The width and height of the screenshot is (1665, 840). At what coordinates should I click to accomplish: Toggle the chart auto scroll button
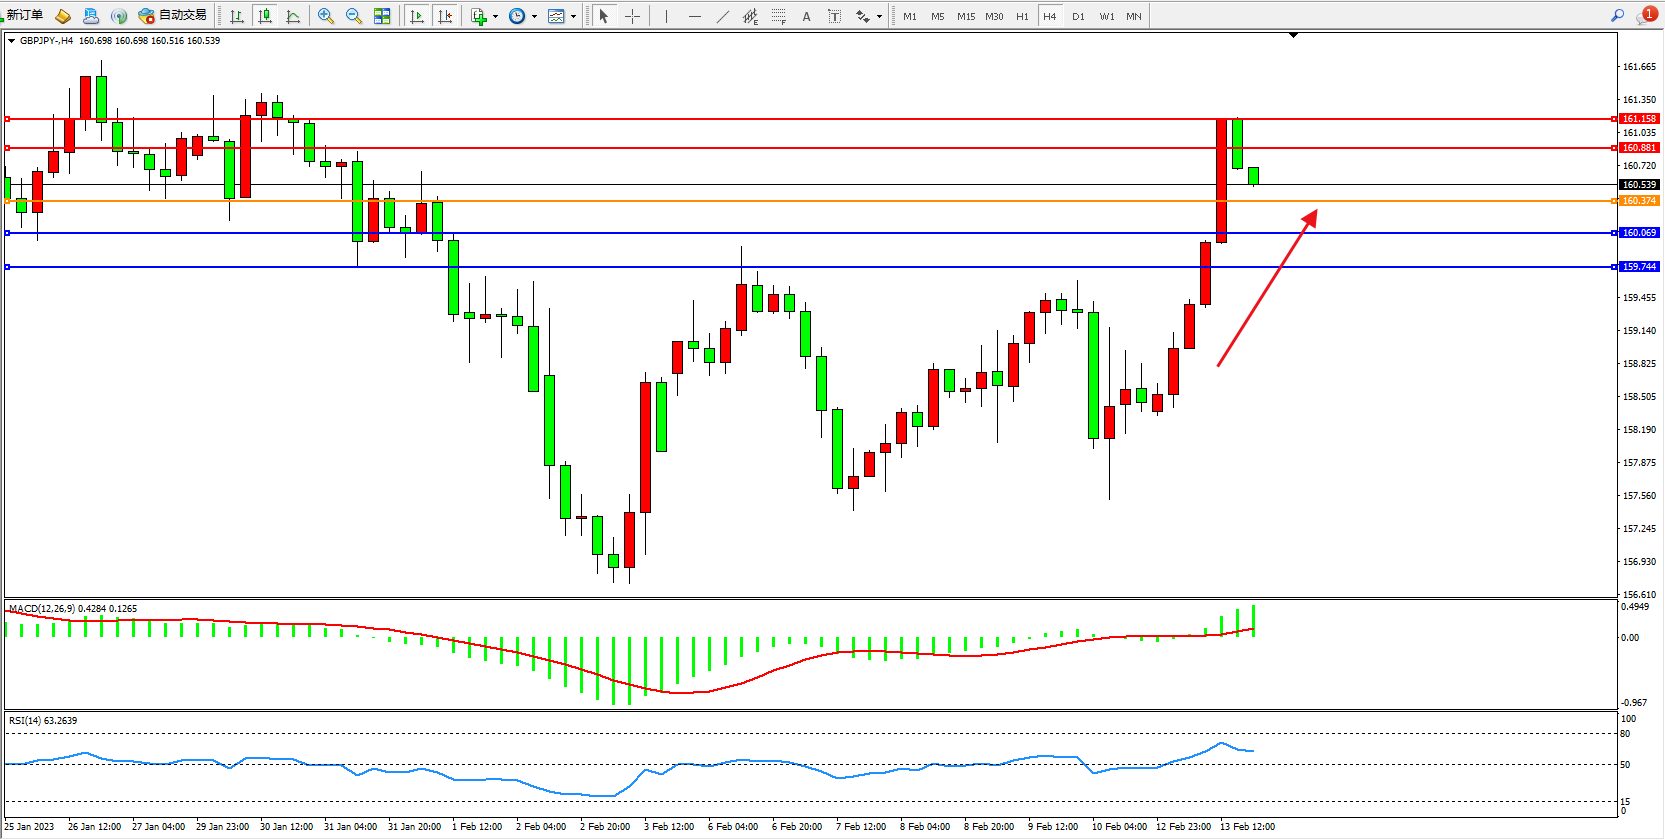tap(417, 16)
